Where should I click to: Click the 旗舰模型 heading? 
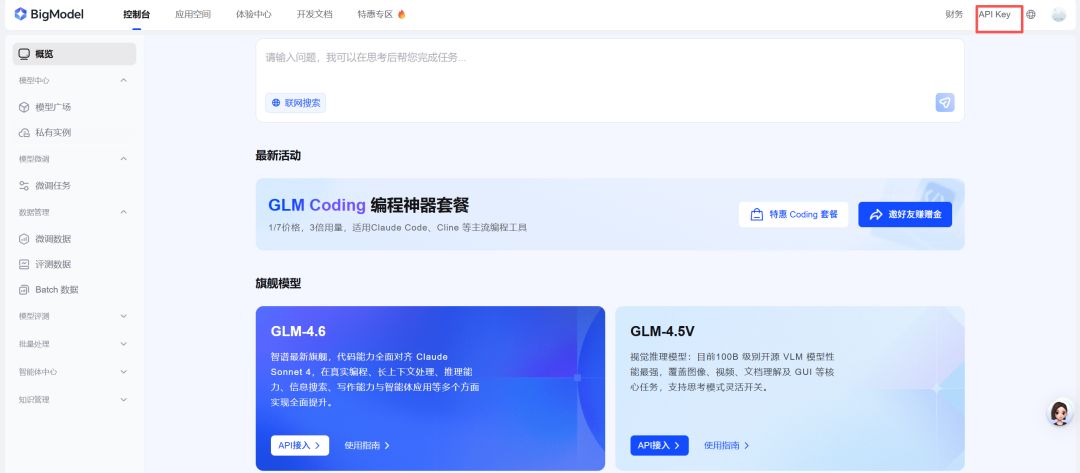point(278,284)
